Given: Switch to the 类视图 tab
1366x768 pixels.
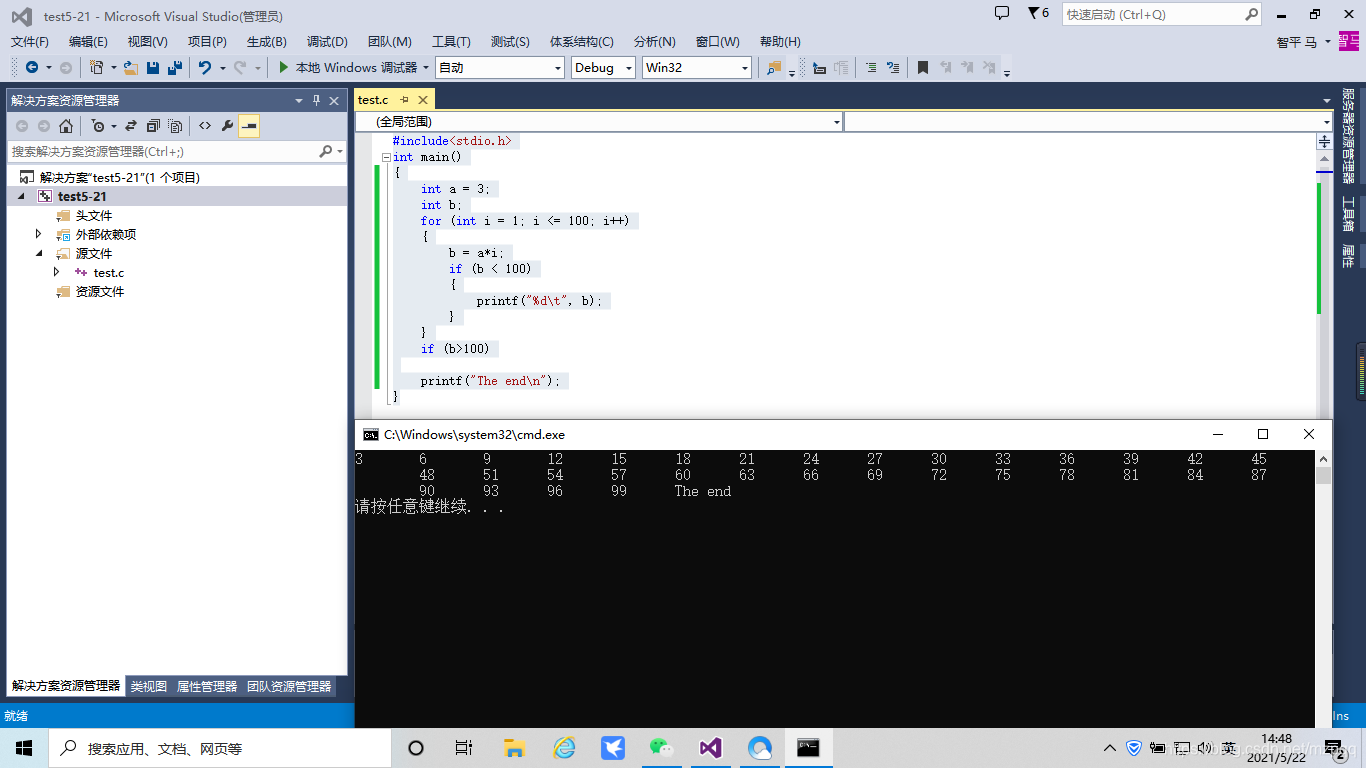Looking at the screenshot, I should pyautogui.click(x=149, y=686).
